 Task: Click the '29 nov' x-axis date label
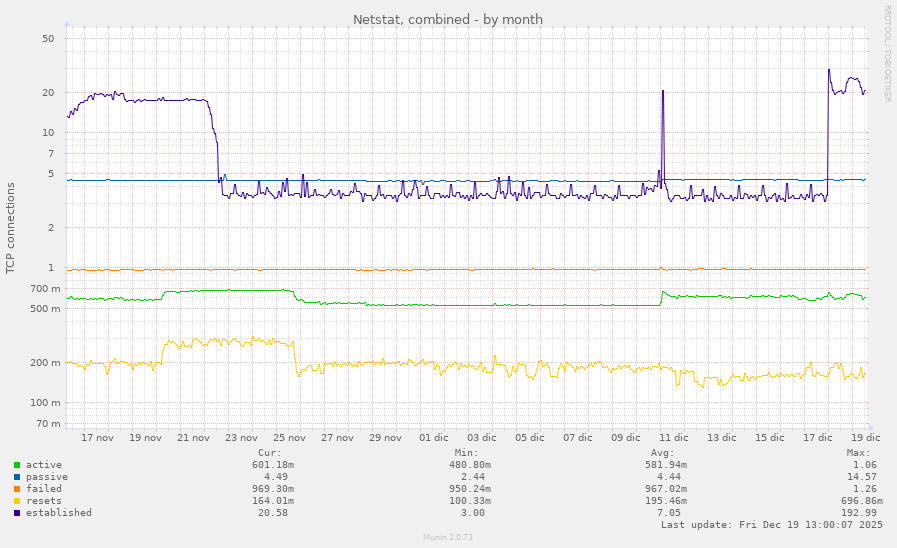point(386,438)
